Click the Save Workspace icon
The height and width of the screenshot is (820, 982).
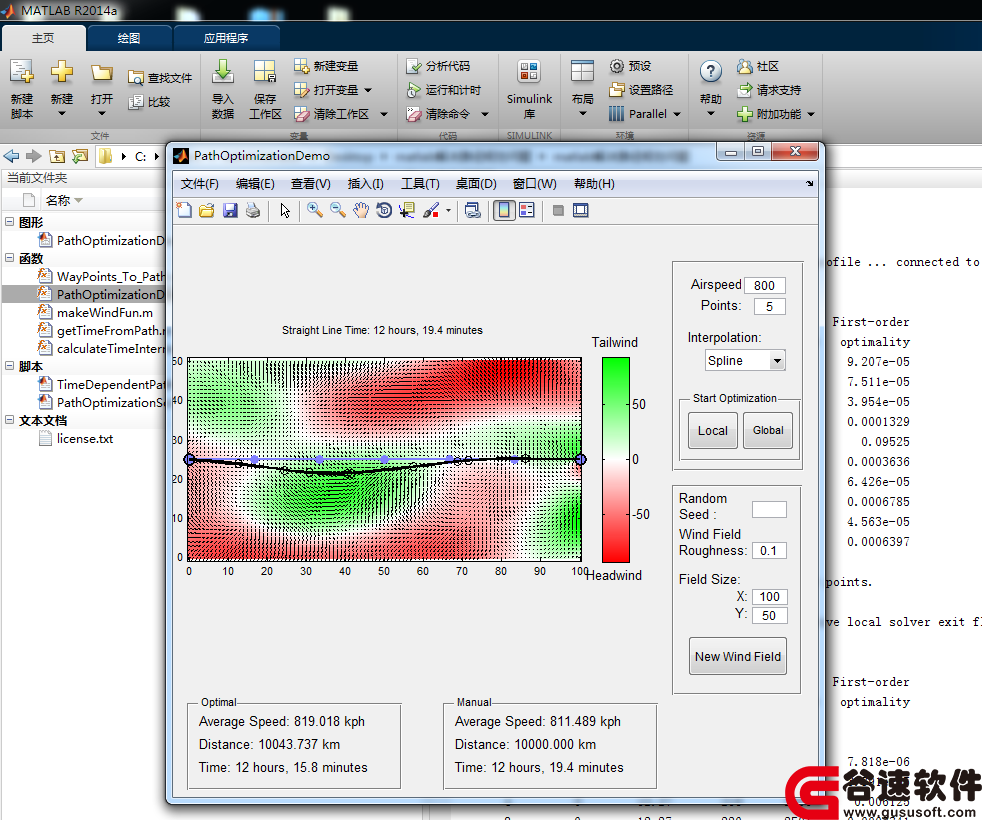tap(265, 73)
